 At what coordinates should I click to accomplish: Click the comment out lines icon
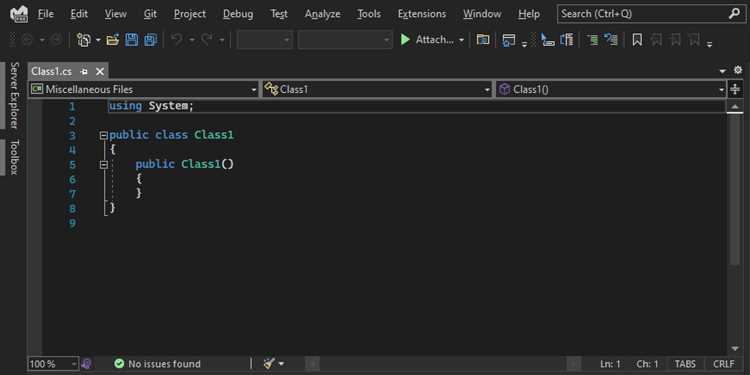593,40
